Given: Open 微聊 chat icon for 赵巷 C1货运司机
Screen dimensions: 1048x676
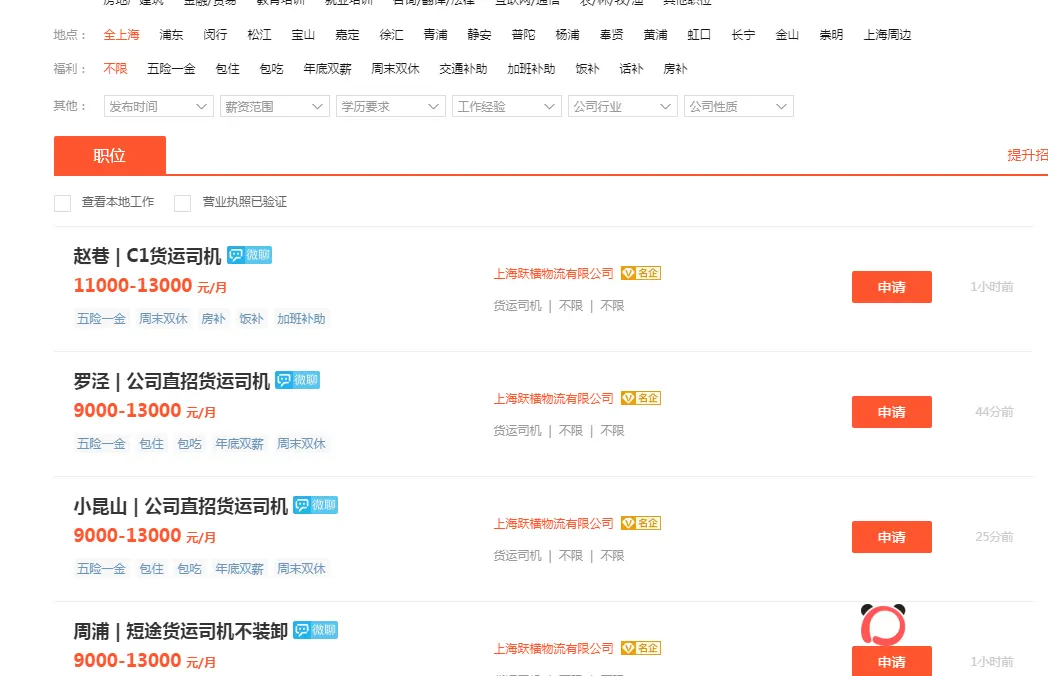Looking at the screenshot, I should pos(249,255).
